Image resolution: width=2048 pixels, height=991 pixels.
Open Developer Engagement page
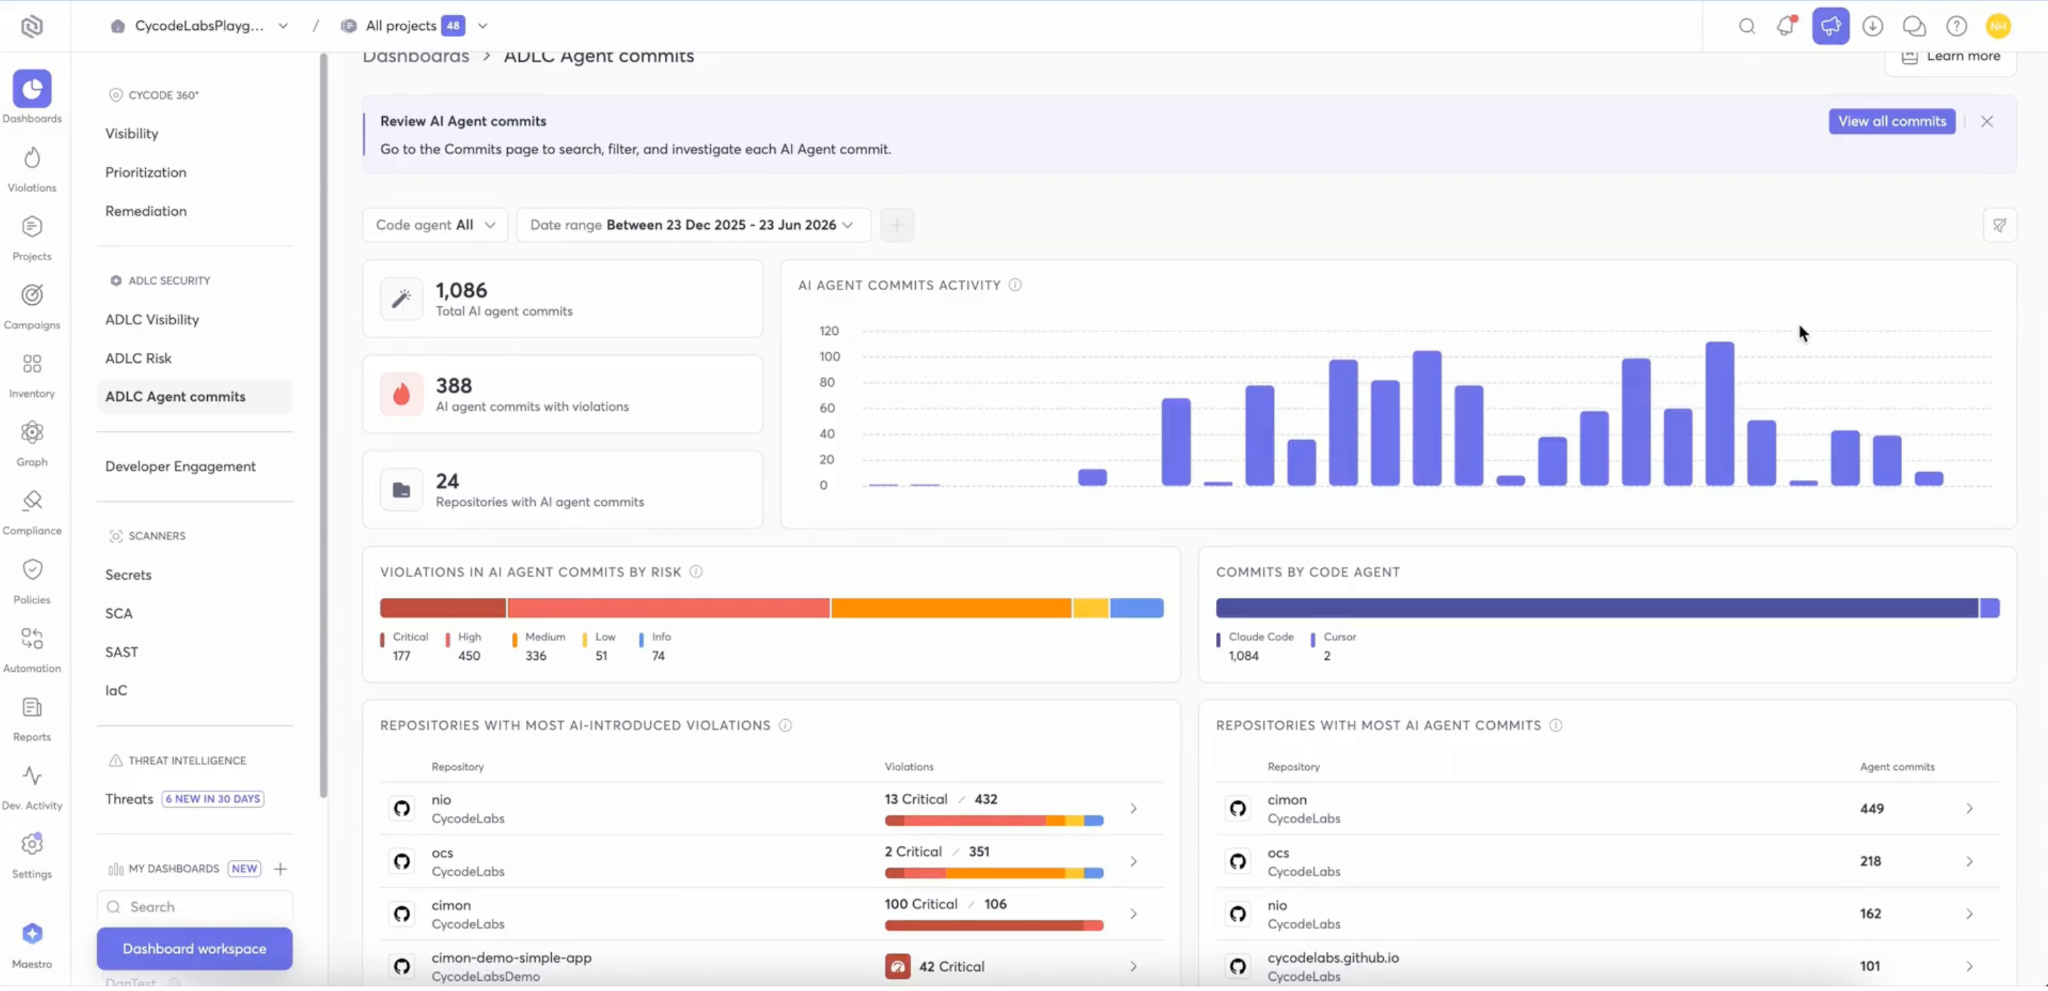[x=180, y=467]
